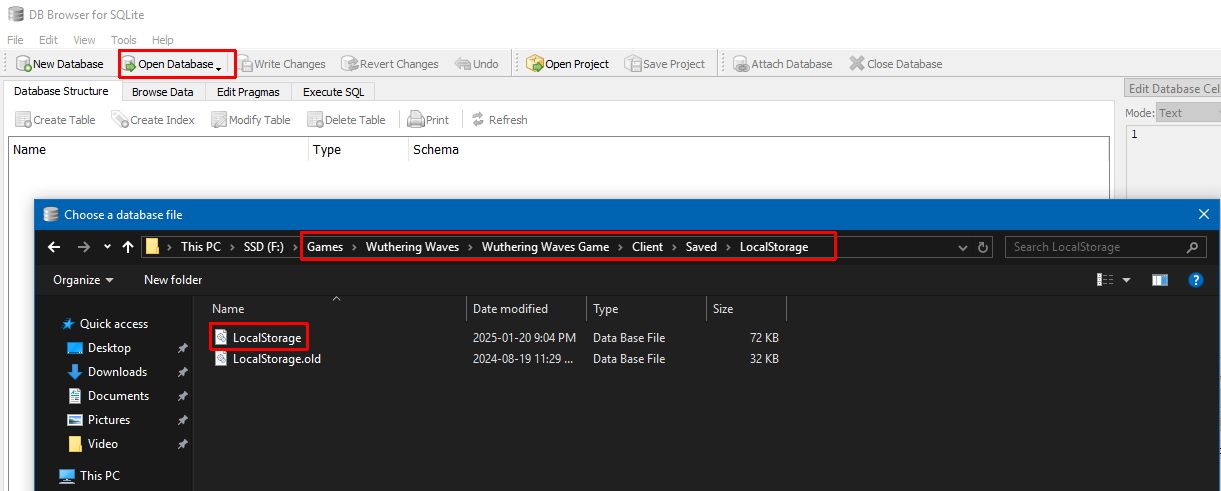Click the change view icon
The width and height of the screenshot is (1221, 491).
click(1104, 280)
